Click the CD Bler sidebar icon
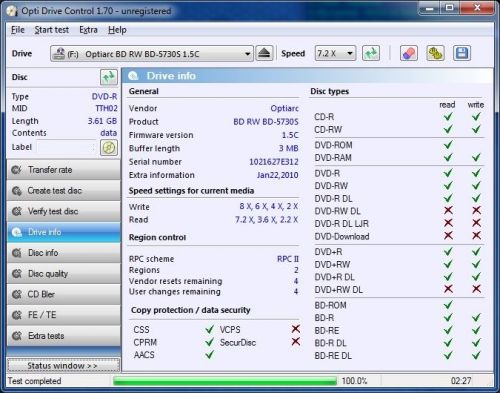500x393 pixels. [x=16, y=294]
